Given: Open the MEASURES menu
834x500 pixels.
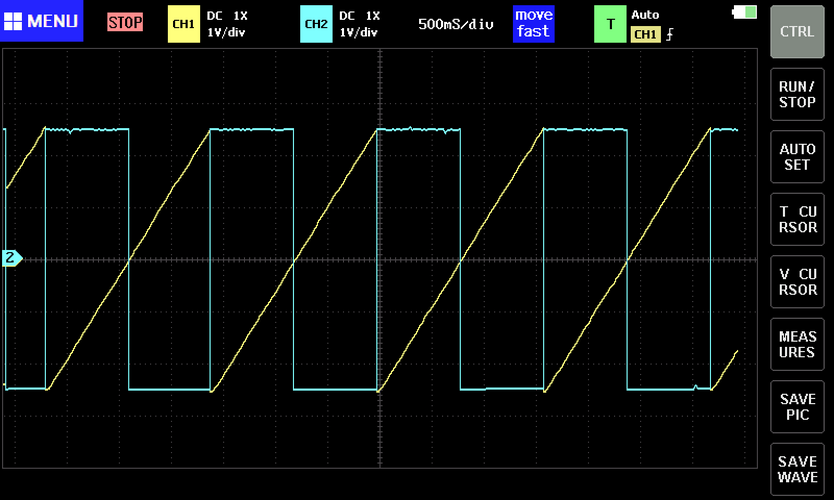Looking at the screenshot, I should pos(797,344).
